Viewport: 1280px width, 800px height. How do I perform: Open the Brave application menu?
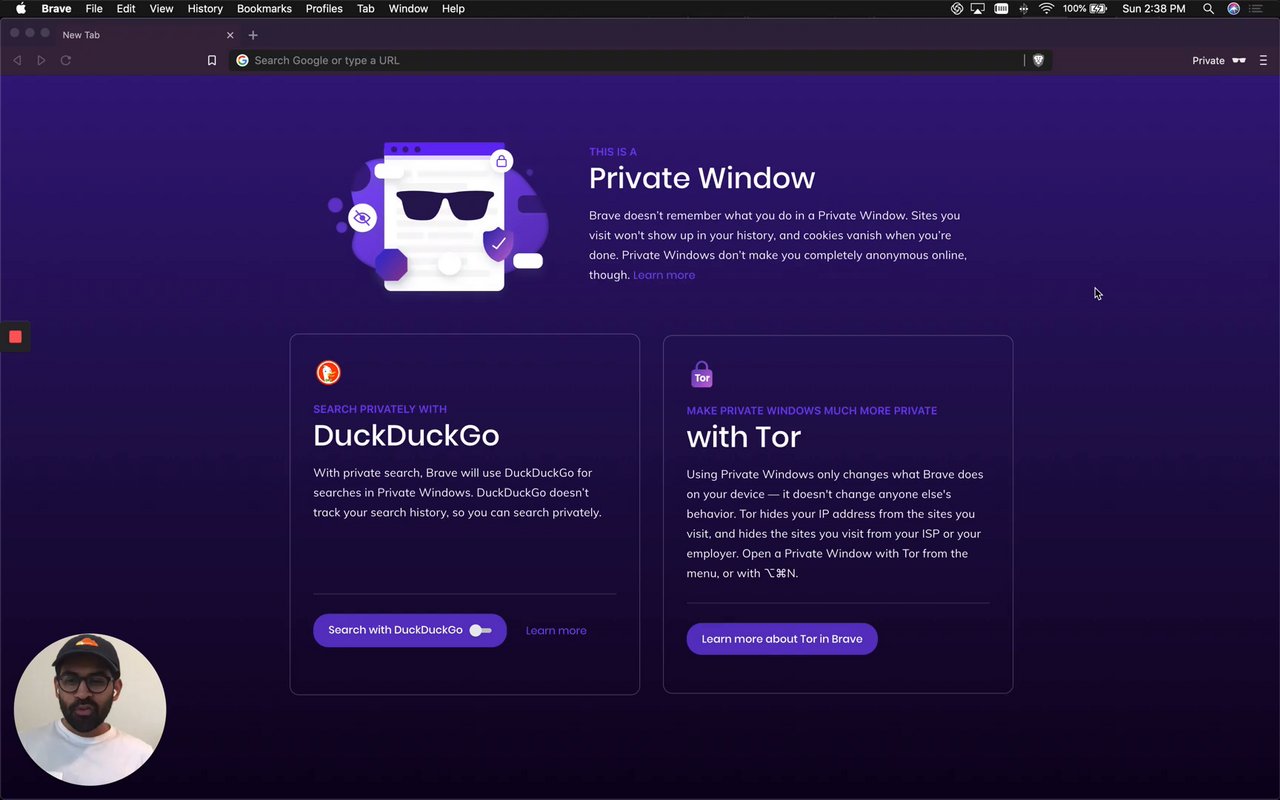(56, 8)
